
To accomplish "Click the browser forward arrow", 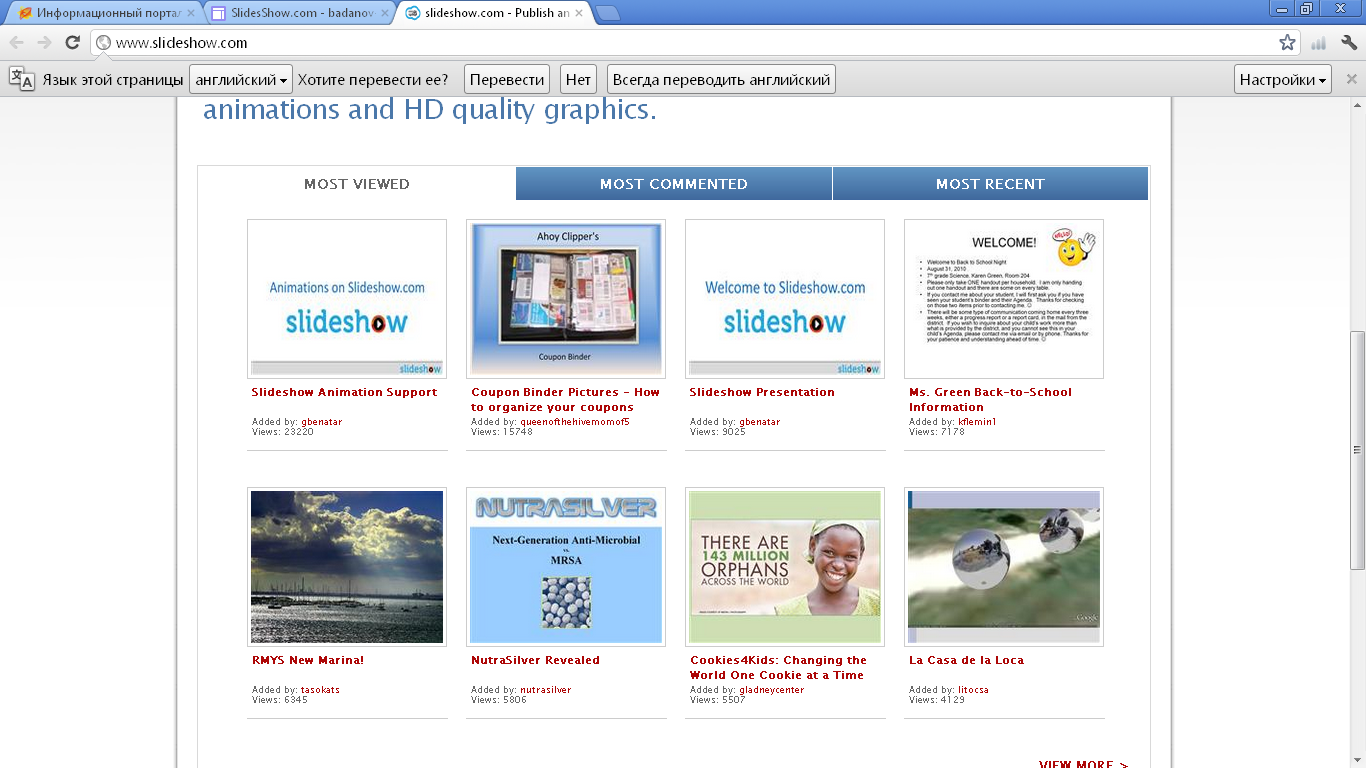I will coord(45,42).
